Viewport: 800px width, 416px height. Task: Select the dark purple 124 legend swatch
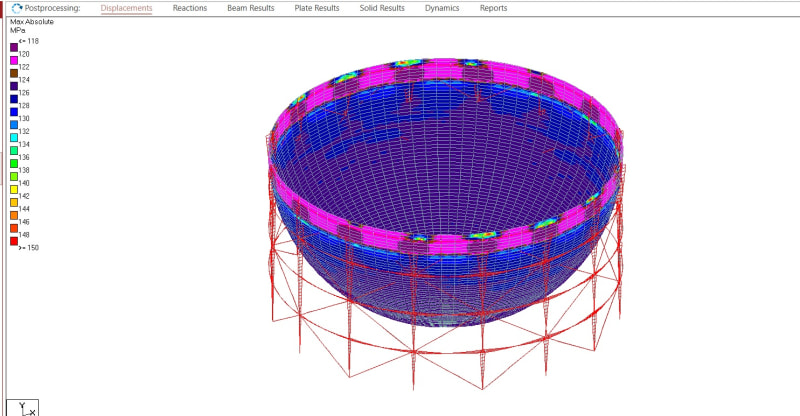click(x=14, y=86)
